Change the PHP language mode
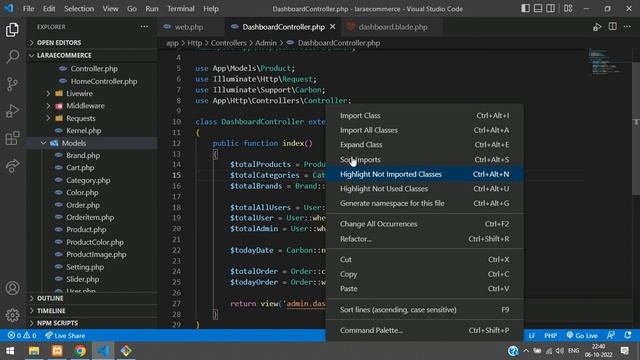The width and height of the screenshot is (640, 360). pos(550,336)
